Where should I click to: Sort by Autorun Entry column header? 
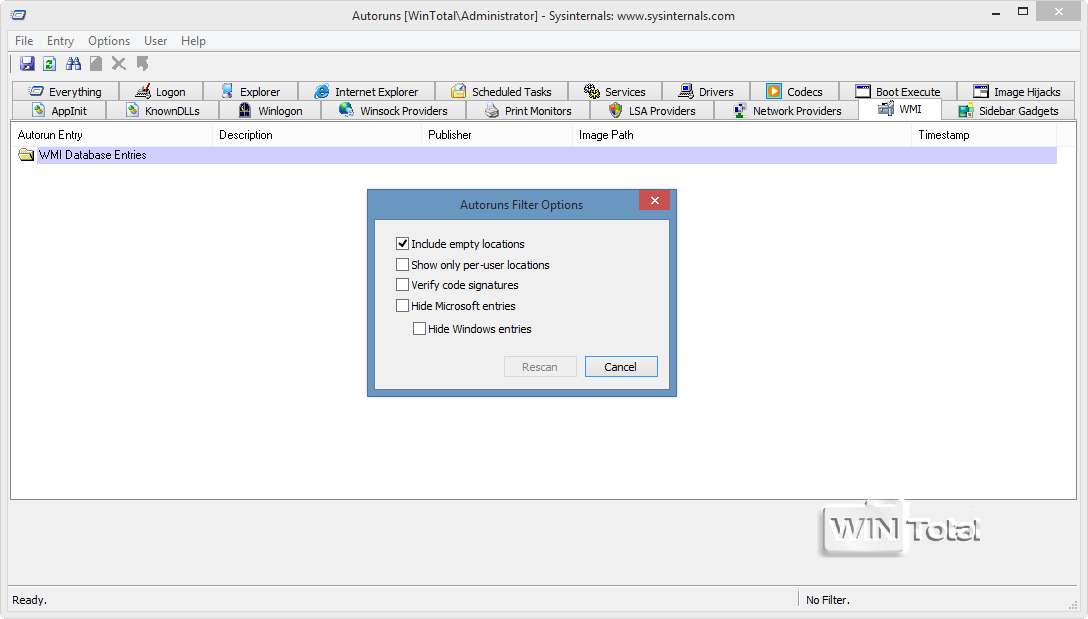tap(112, 135)
